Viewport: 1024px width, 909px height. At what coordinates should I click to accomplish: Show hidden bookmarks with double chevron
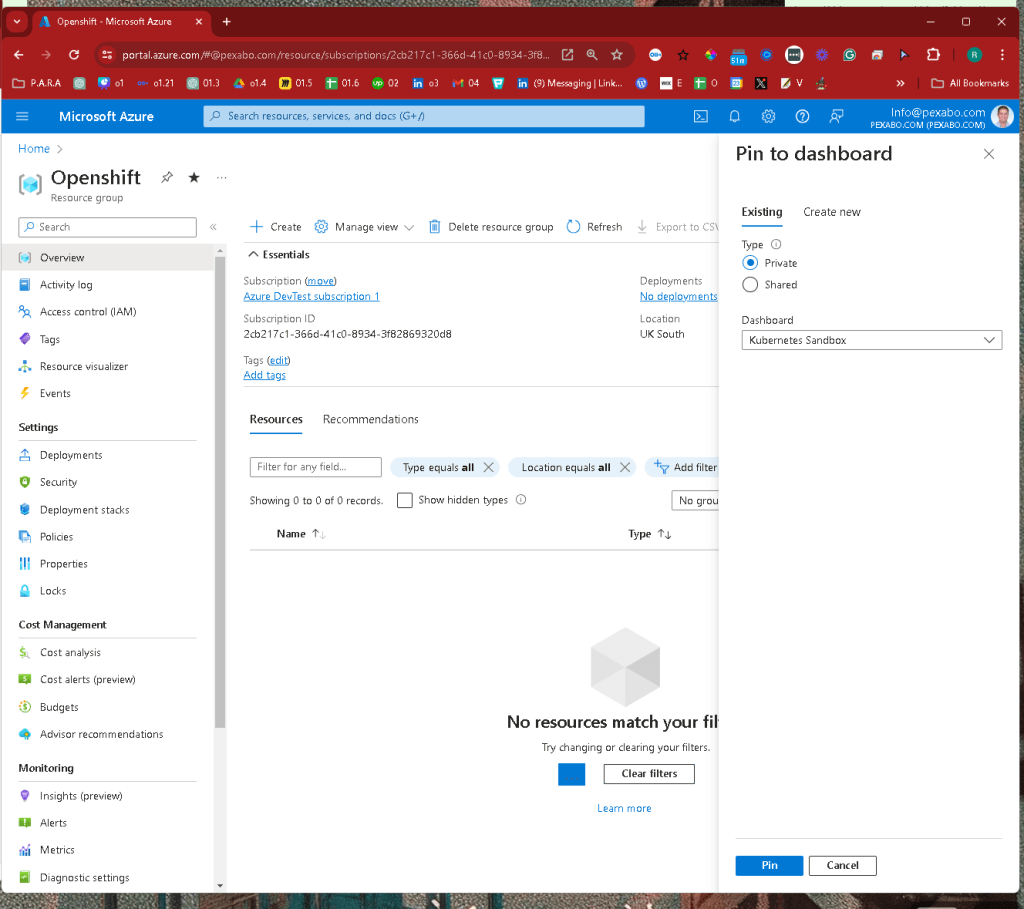[901, 83]
